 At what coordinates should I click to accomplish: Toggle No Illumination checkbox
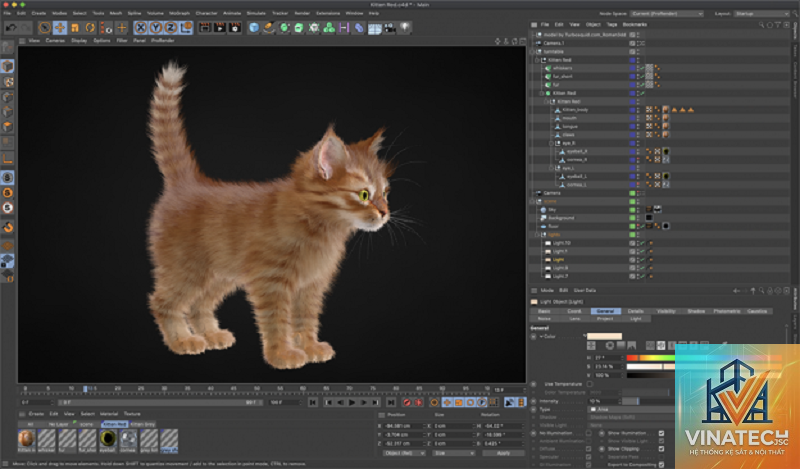coord(589,433)
